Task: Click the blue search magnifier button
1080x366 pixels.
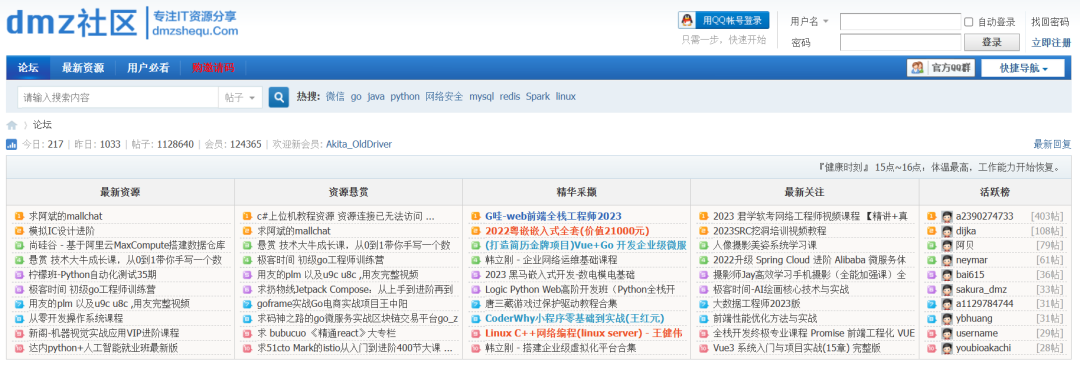Action: pos(278,97)
